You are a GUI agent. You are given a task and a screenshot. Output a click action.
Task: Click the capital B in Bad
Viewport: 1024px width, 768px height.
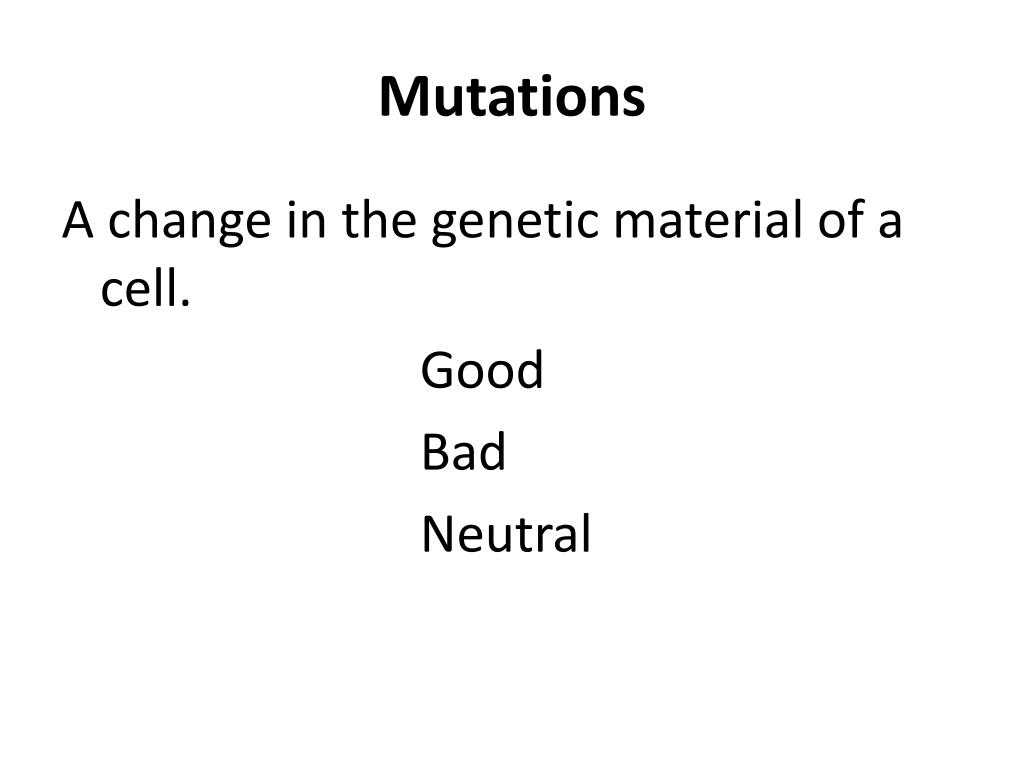(433, 452)
